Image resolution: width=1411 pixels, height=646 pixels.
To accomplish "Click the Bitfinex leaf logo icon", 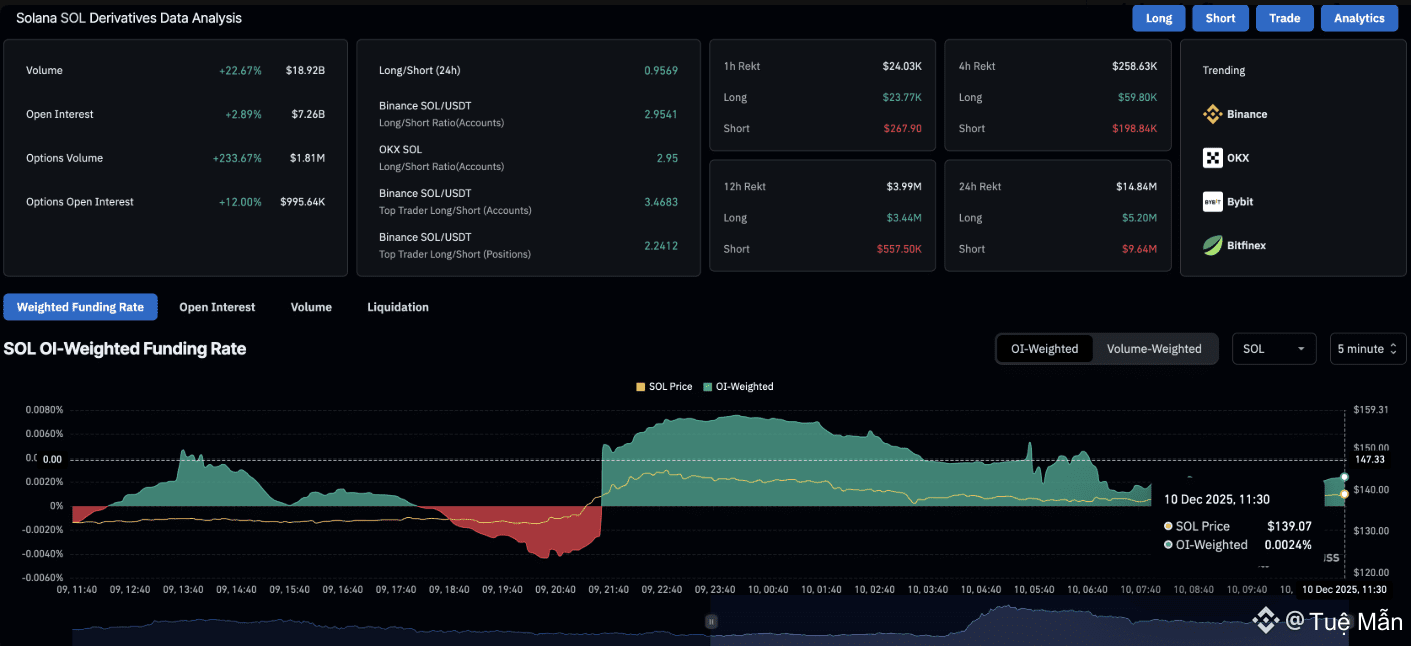I will 1212,245.
